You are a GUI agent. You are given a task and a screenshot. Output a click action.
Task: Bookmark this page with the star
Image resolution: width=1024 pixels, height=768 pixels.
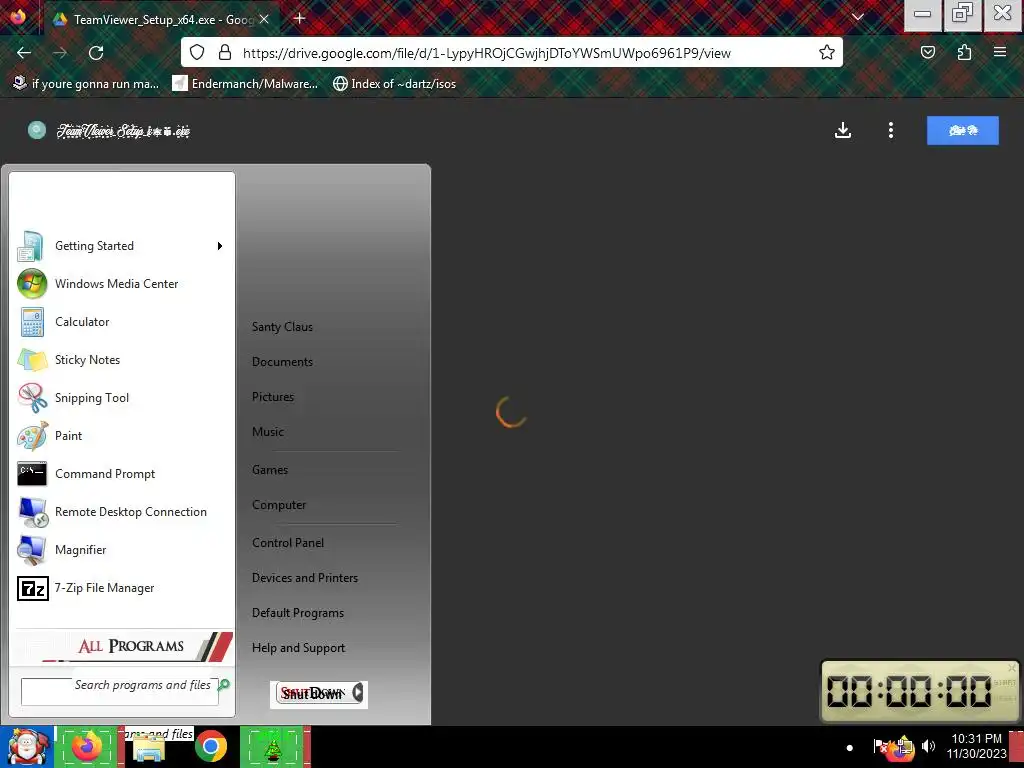[x=827, y=52]
